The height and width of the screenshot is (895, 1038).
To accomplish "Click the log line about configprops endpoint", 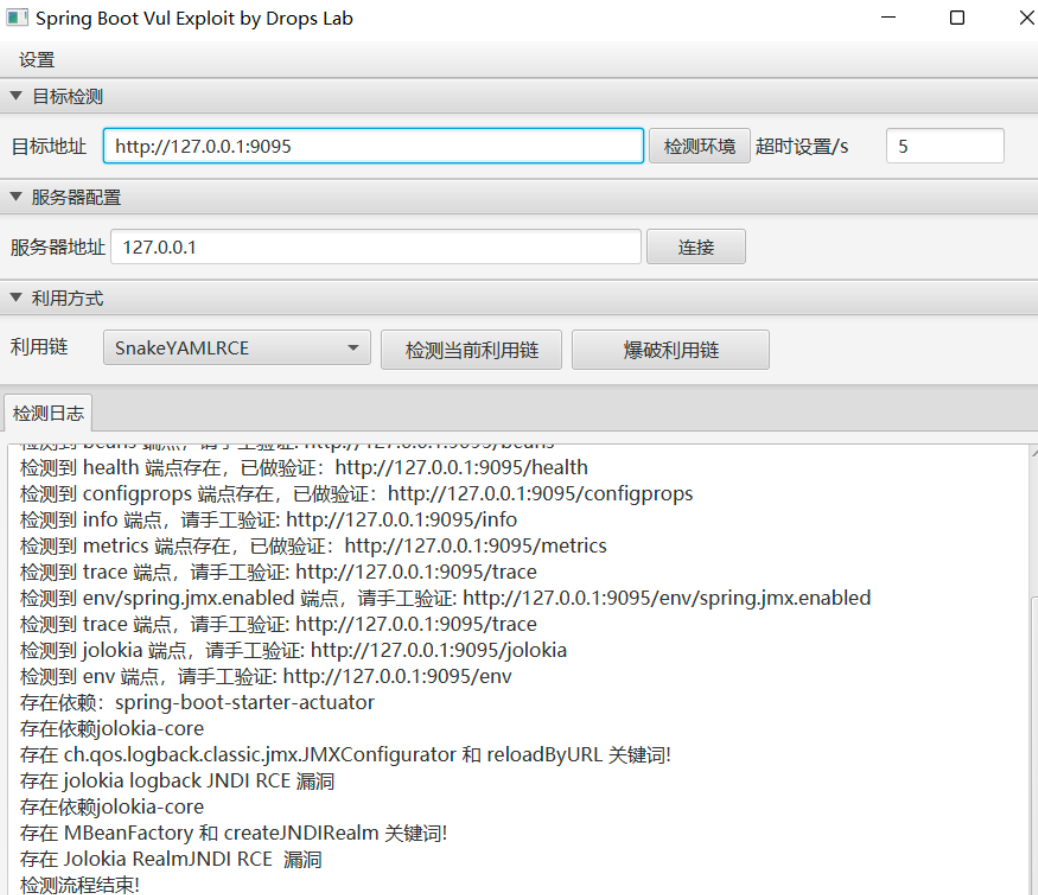I will click(356, 493).
